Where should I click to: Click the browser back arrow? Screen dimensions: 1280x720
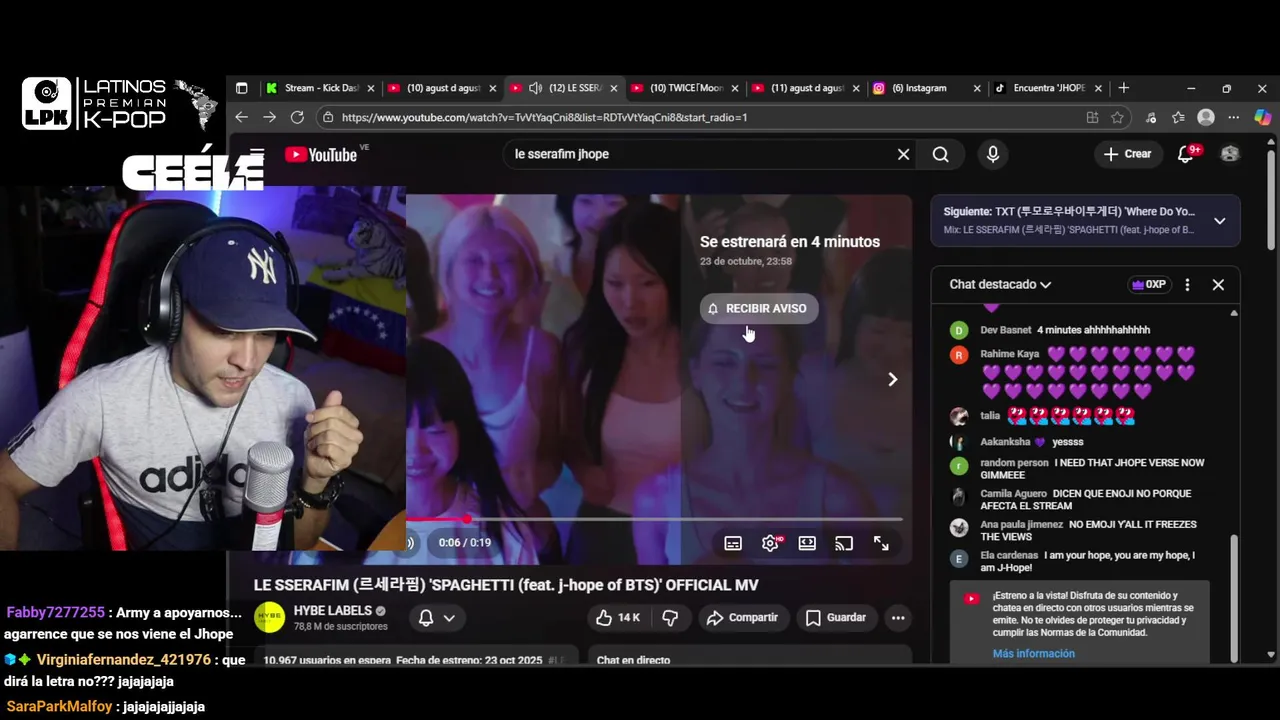(241, 117)
